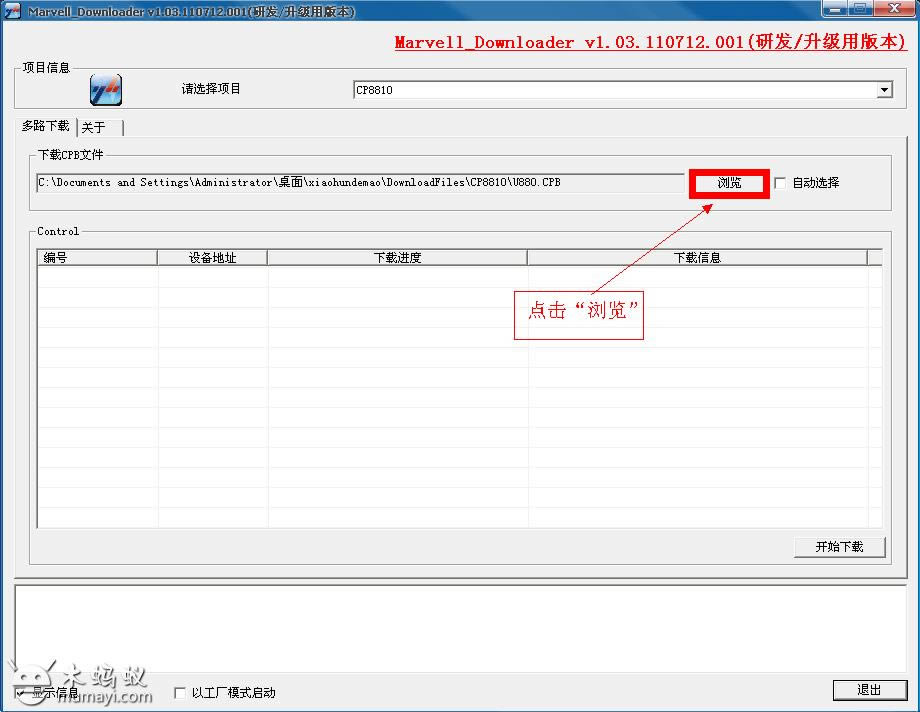The height and width of the screenshot is (712, 920).
Task: Click the 设备地址 column header
Action: tap(212, 258)
